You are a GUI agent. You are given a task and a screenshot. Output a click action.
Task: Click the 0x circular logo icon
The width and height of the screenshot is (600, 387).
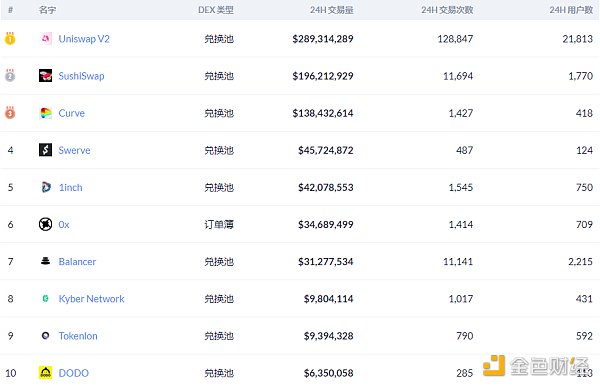[x=46, y=224]
